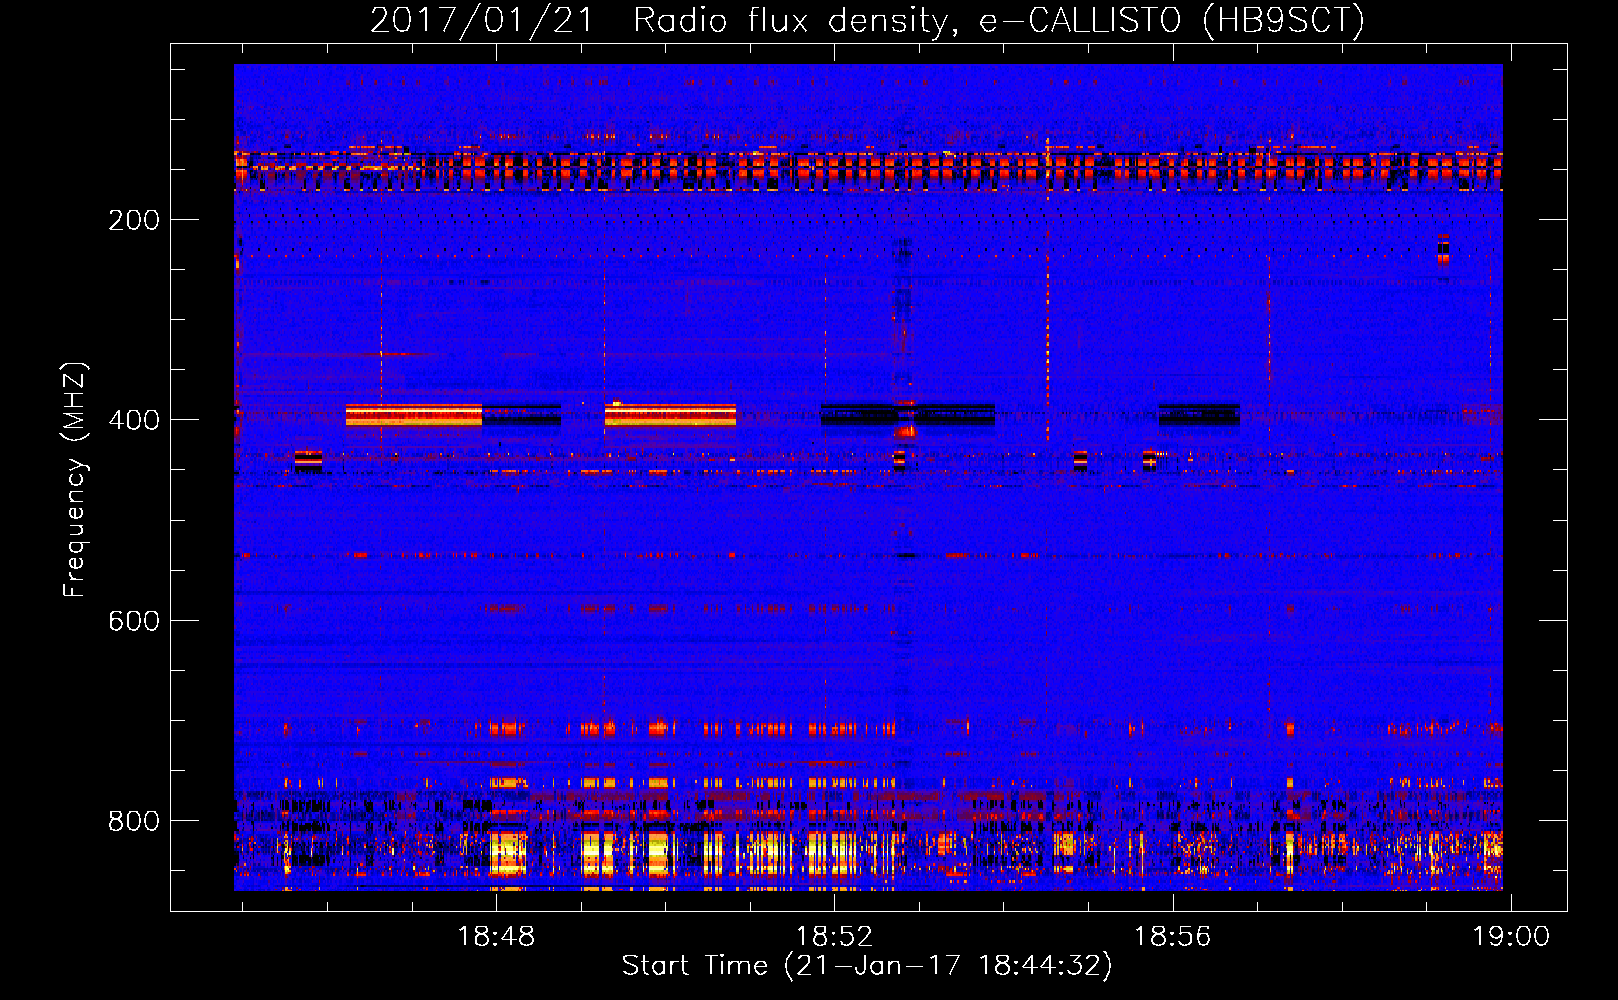Click the "200" frequency tick label

134,220
